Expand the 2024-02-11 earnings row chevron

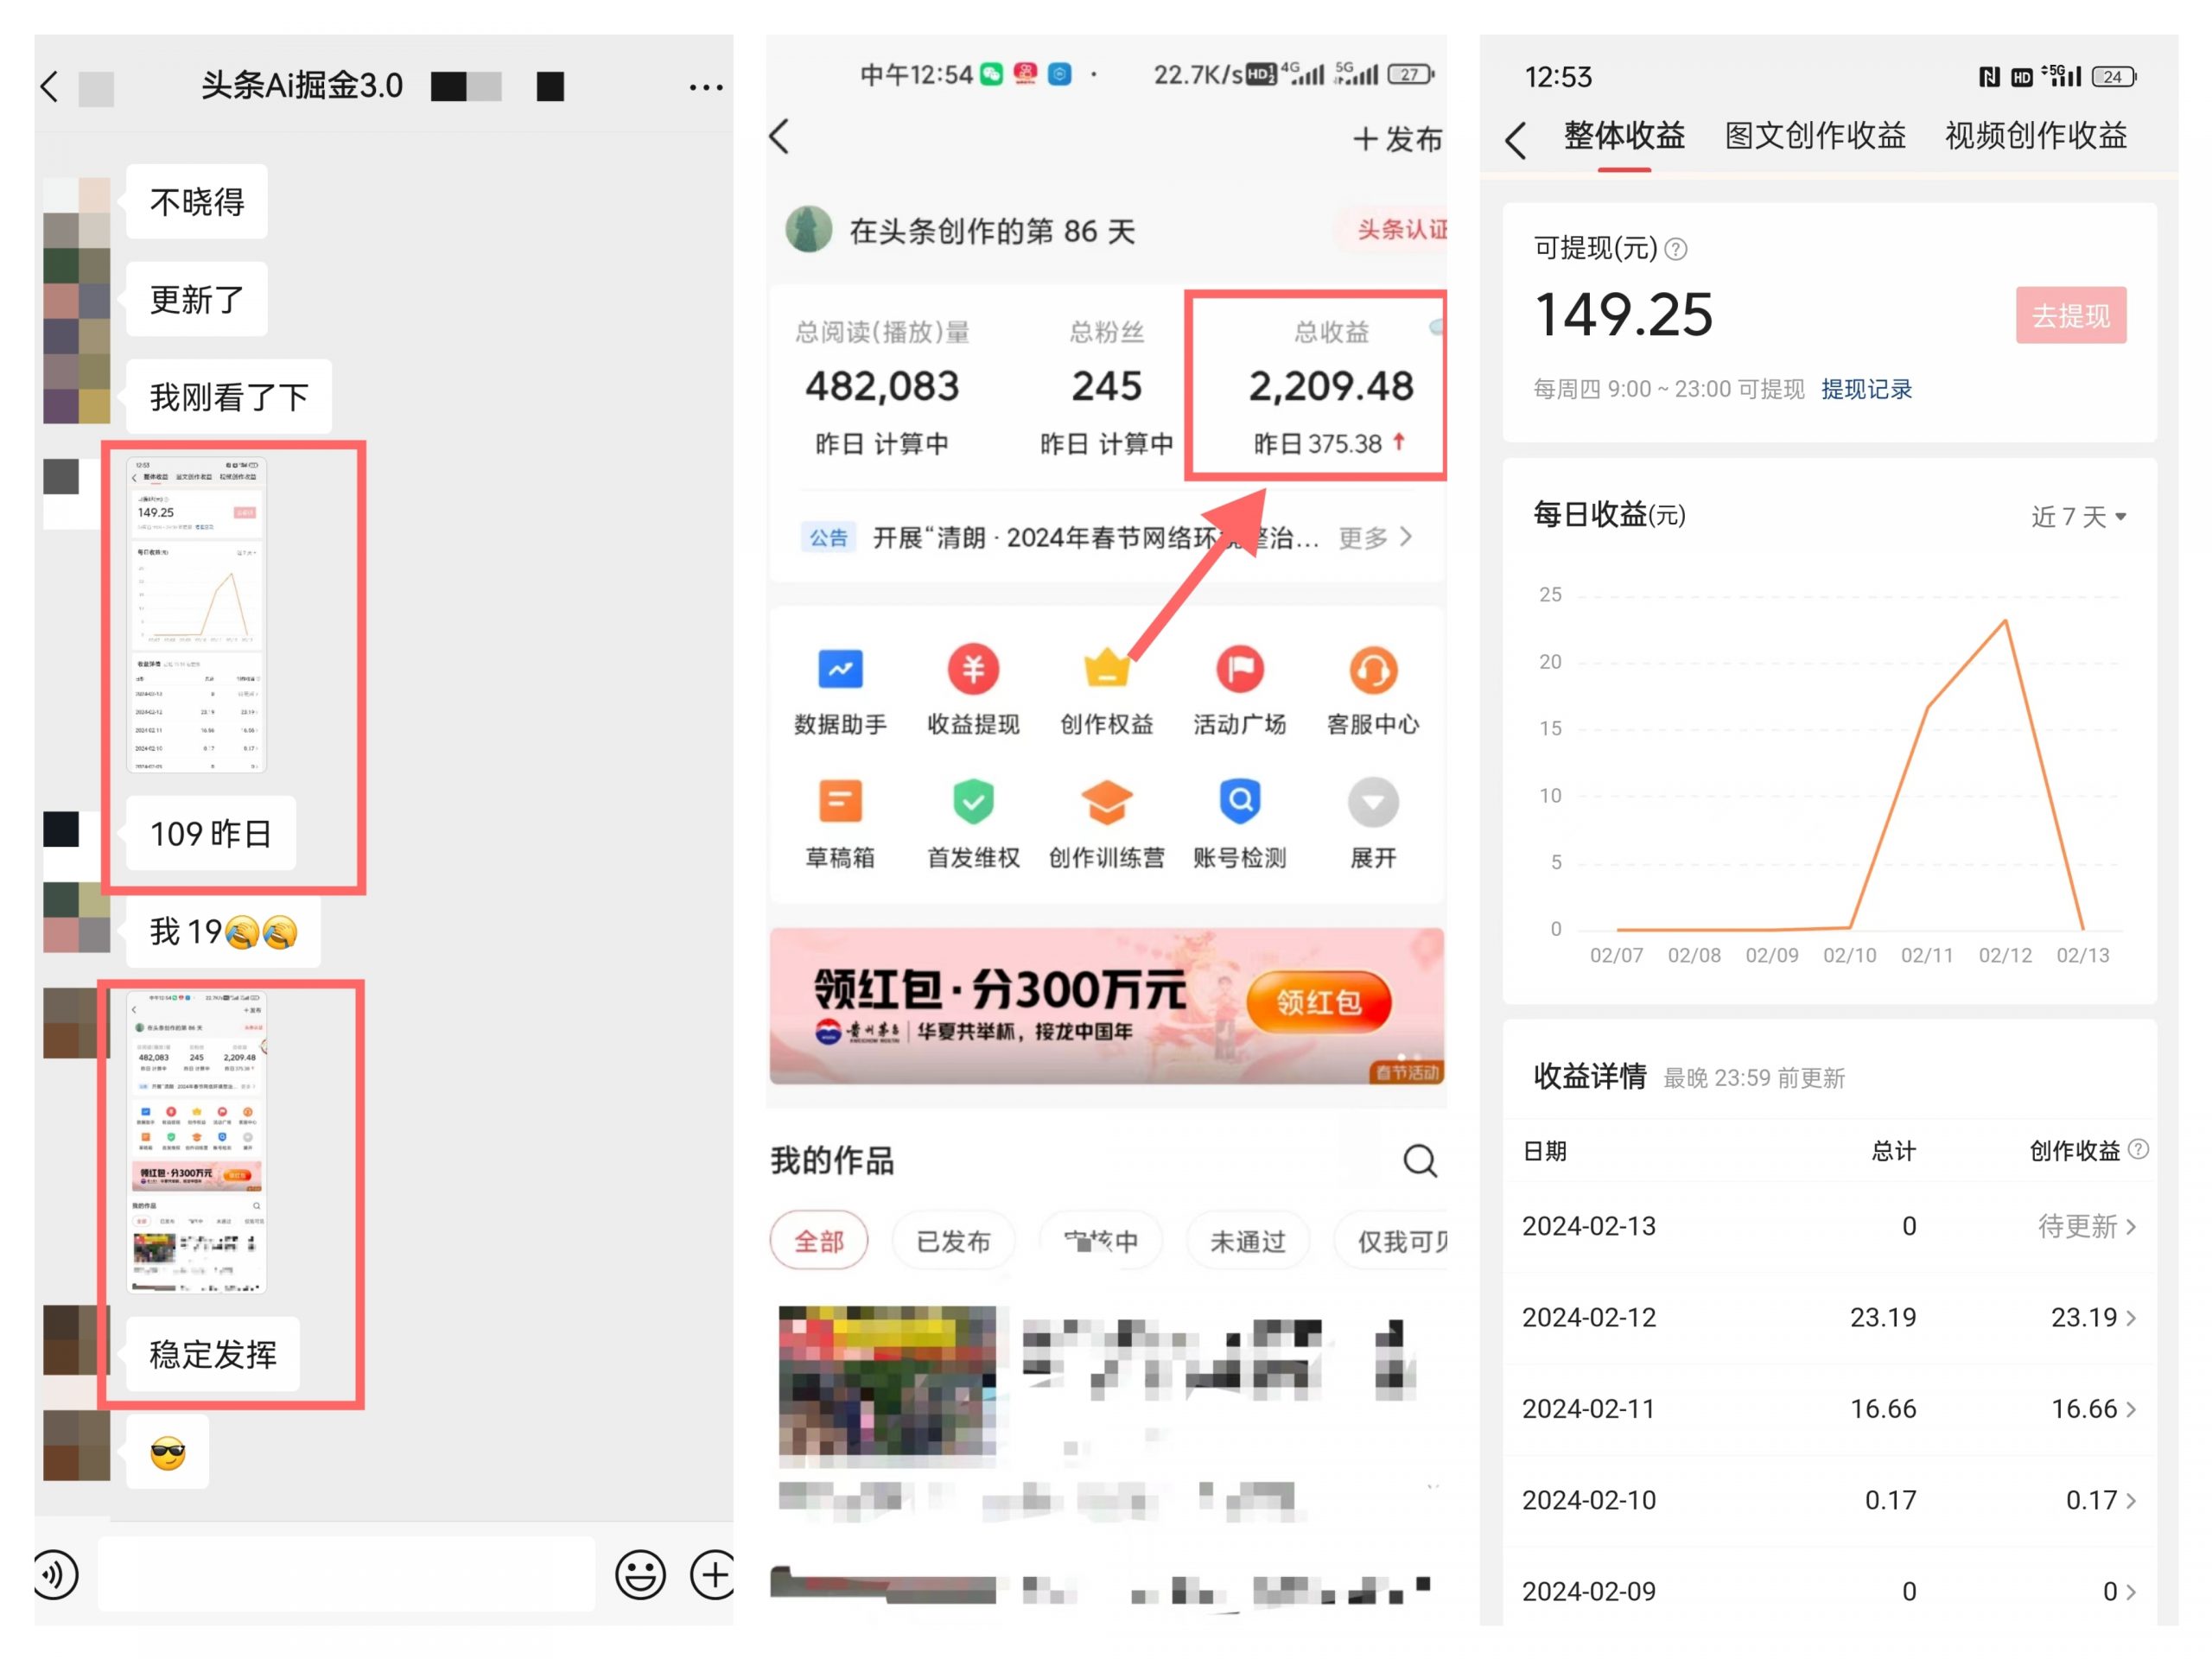tap(2131, 1409)
